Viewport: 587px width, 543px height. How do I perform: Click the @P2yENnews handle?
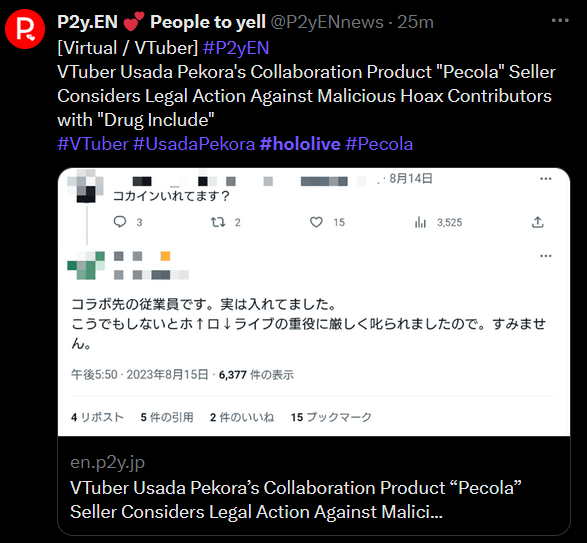[x=327, y=22]
